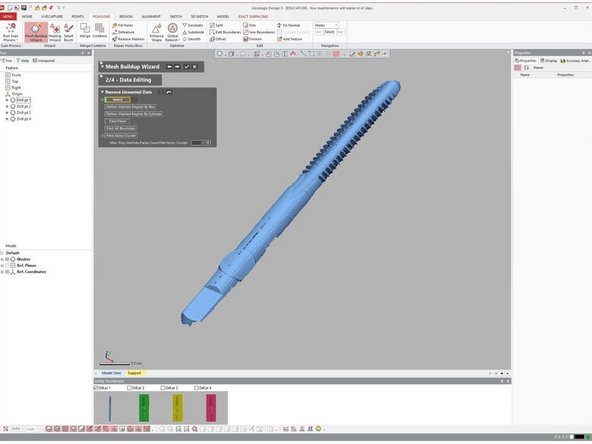Viewport: 592px width, 444px height.
Task: Expand the Drill pt 4 tree item
Action: click(7, 119)
